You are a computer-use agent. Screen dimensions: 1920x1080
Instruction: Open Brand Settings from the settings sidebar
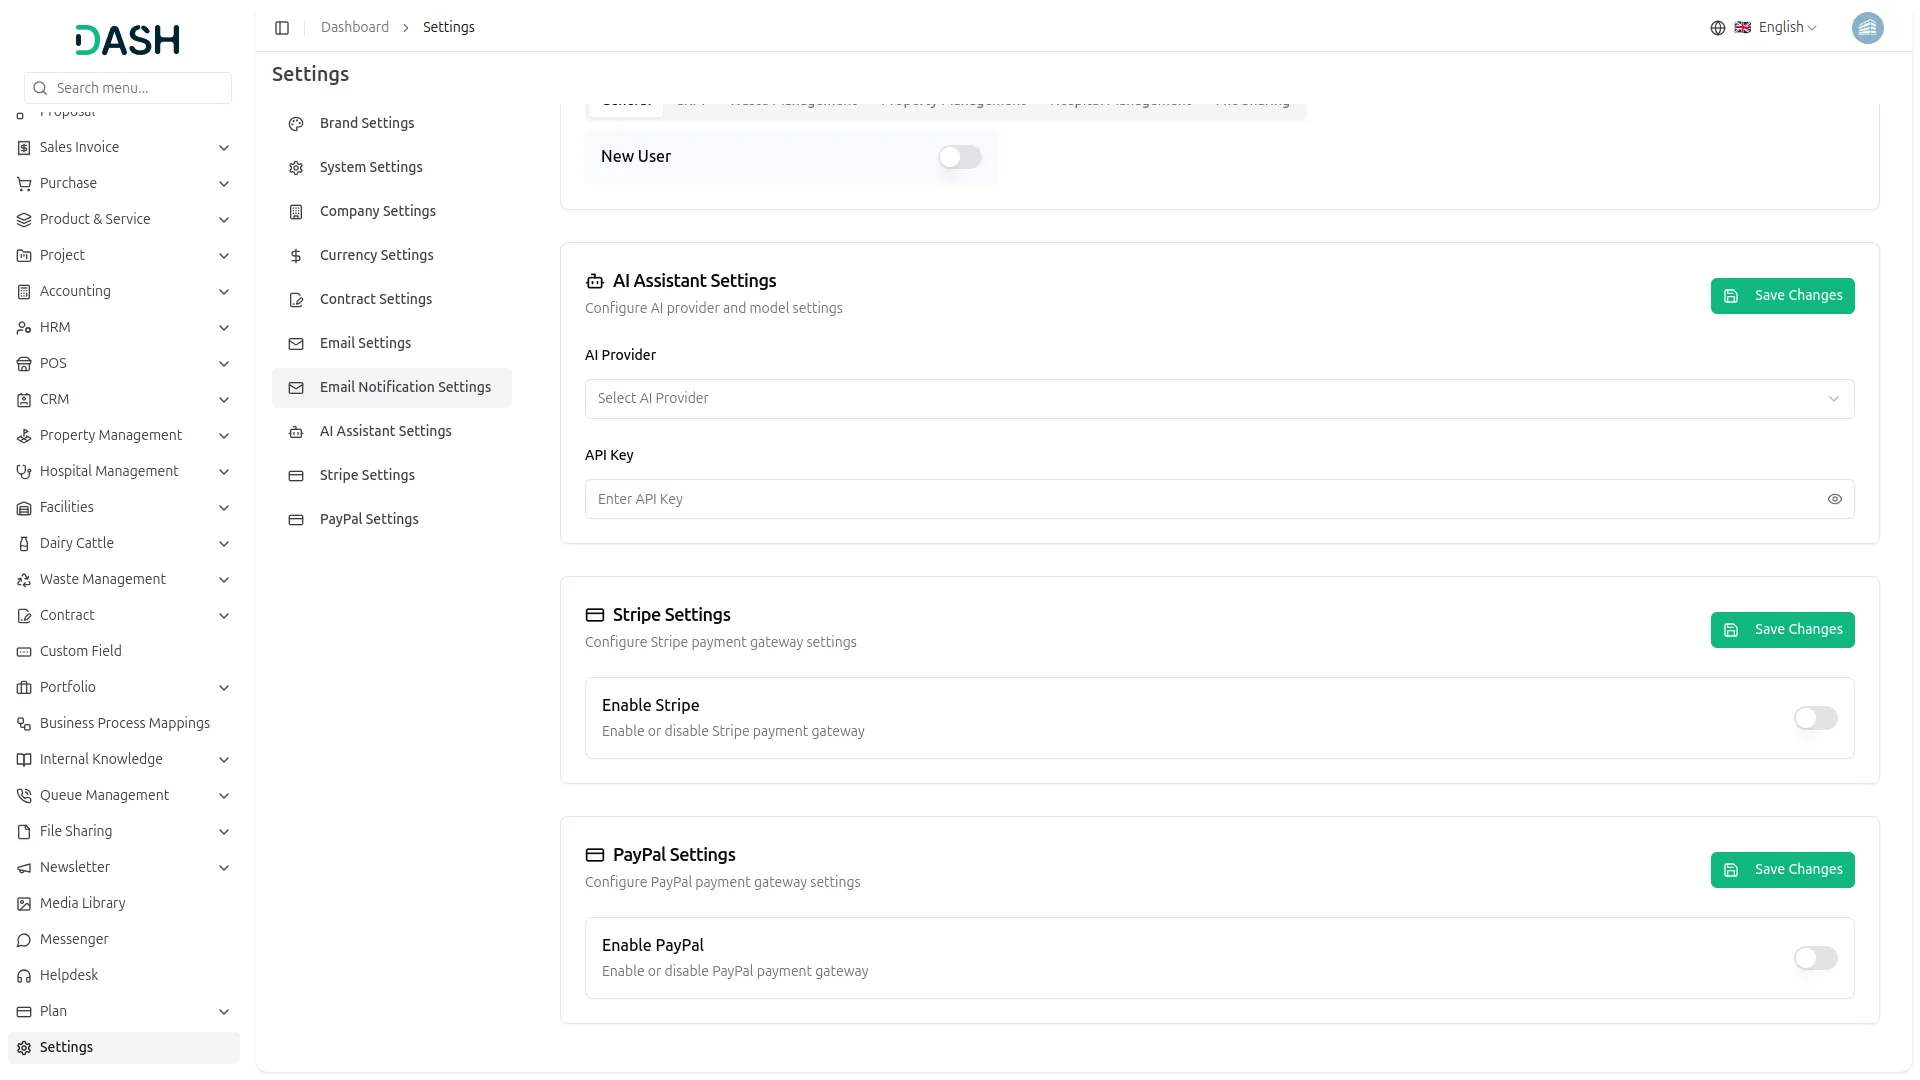coord(366,122)
